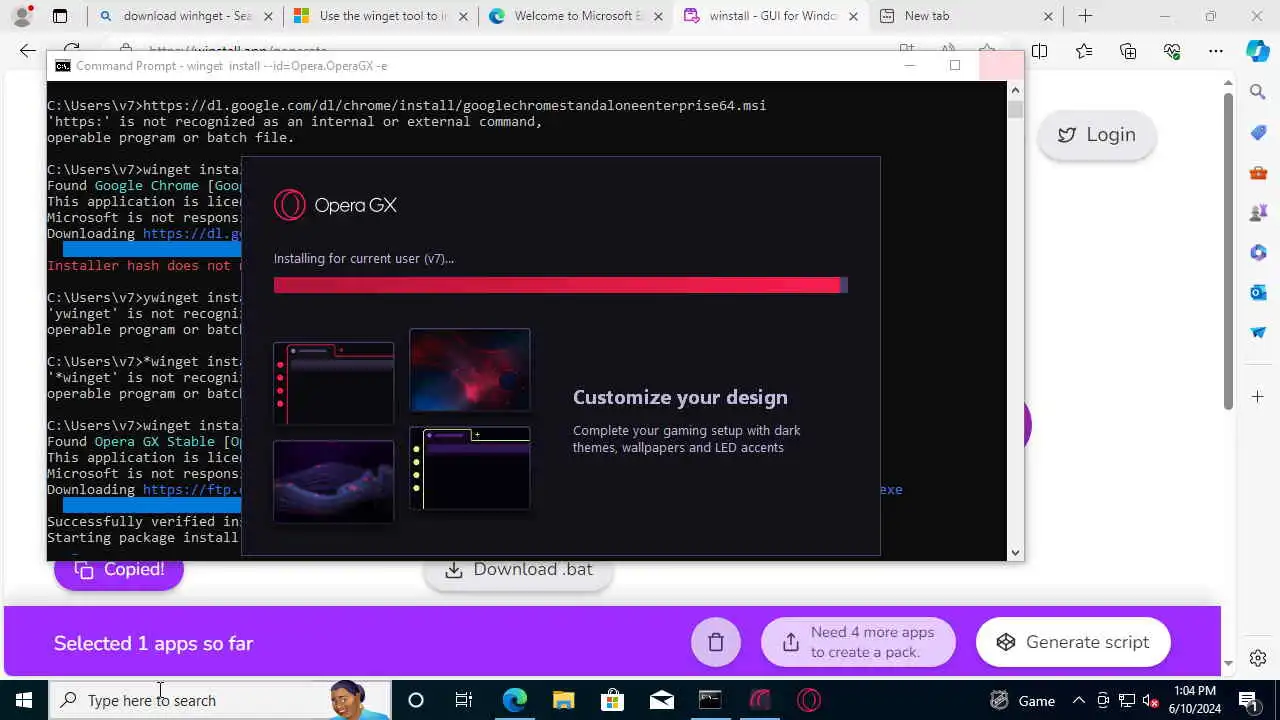This screenshot has height=720, width=1280.
Task: Click the red nebula wallpaper thumbnail
Action: tap(470, 370)
